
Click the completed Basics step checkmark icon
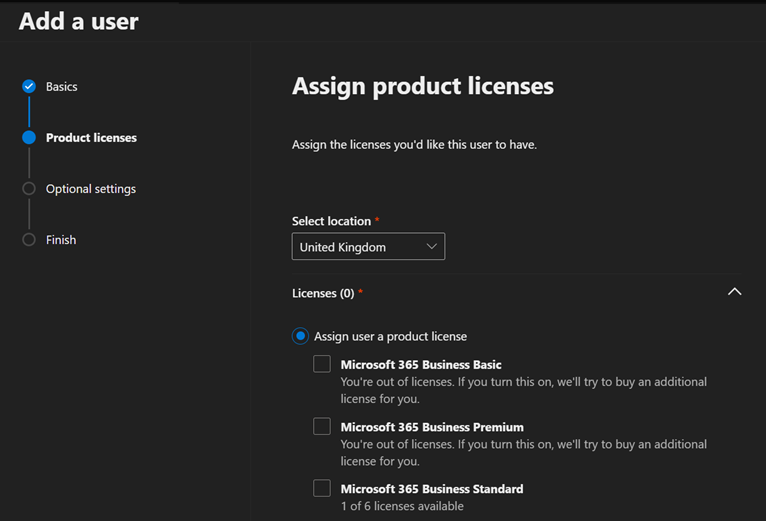coord(29,87)
